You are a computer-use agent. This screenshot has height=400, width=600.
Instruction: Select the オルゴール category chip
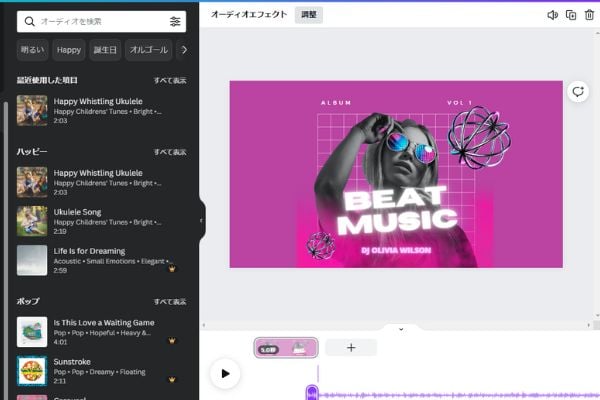(148, 50)
